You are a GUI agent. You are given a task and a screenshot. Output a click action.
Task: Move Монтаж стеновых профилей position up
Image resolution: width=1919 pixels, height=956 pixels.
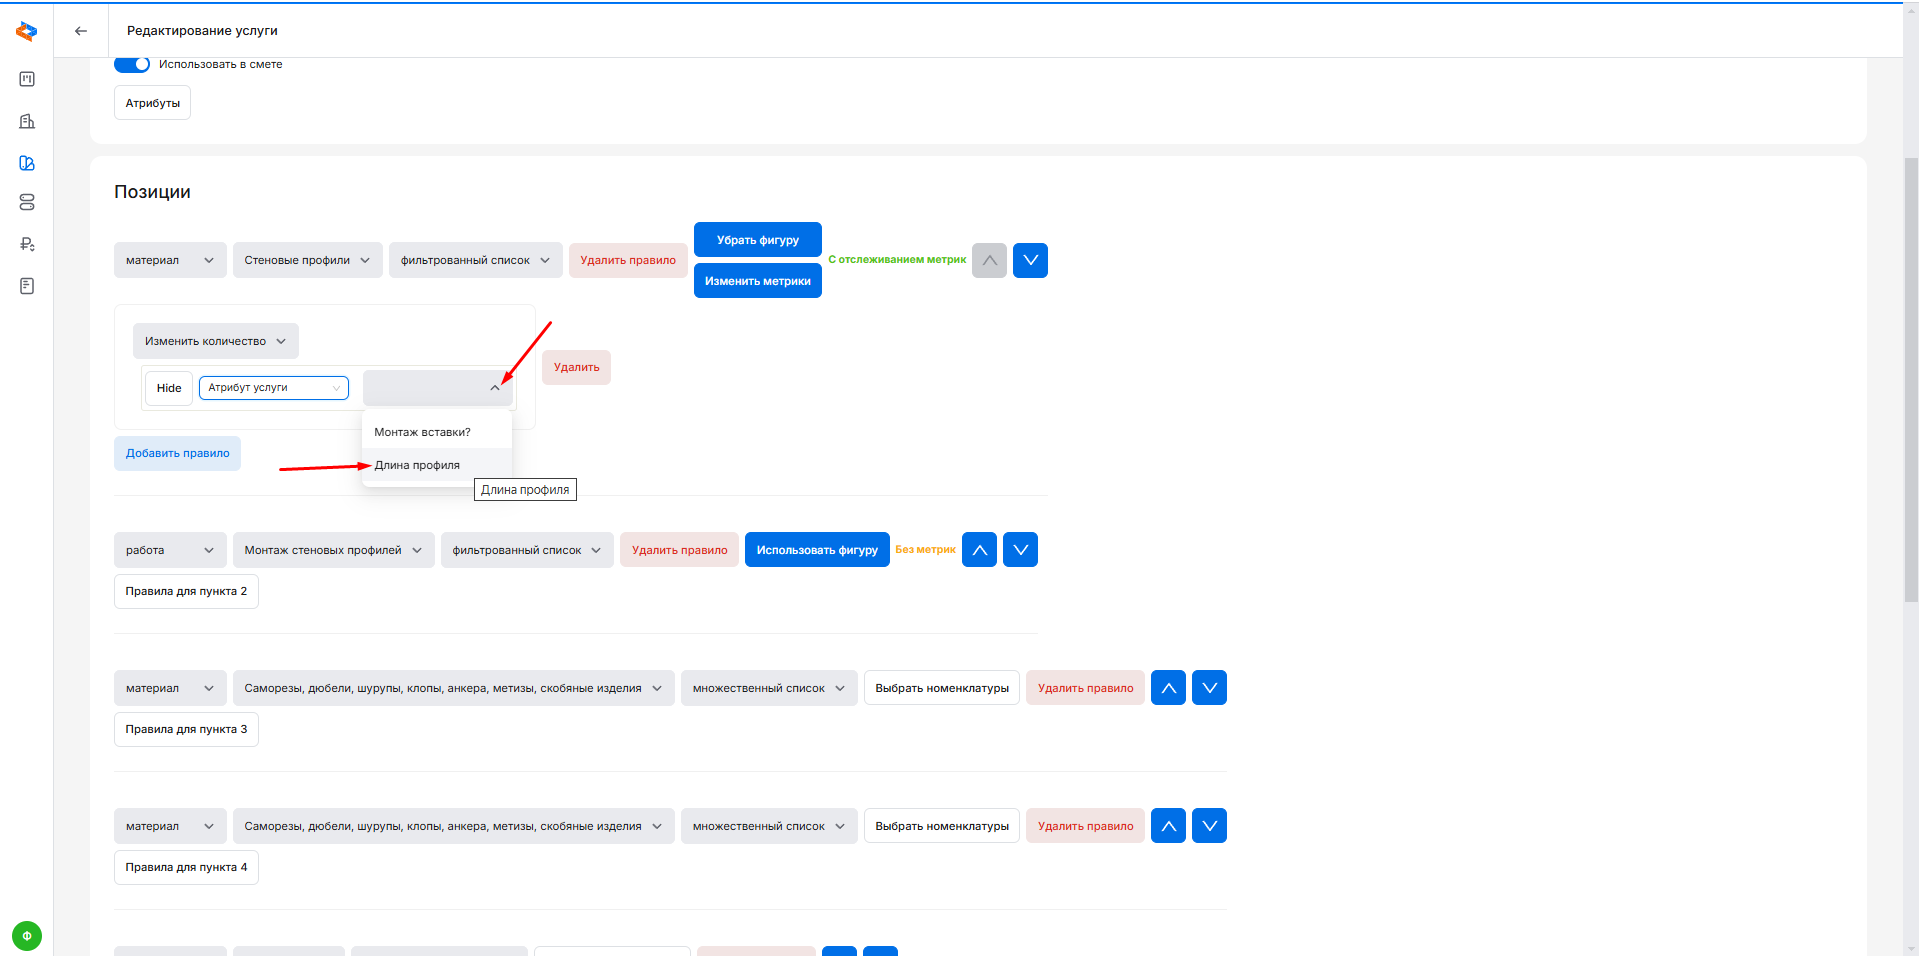979,550
